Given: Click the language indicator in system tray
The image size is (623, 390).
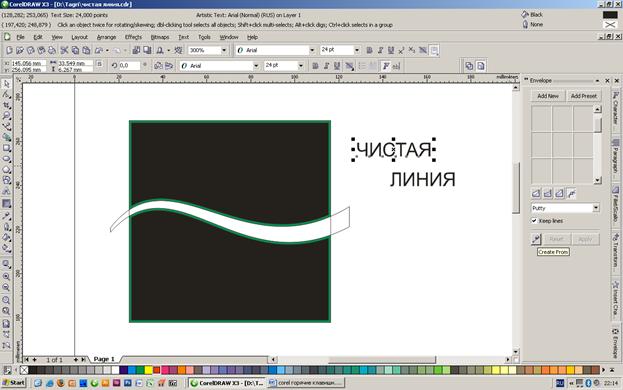Looking at the screenshot, I should click(560, 383).
